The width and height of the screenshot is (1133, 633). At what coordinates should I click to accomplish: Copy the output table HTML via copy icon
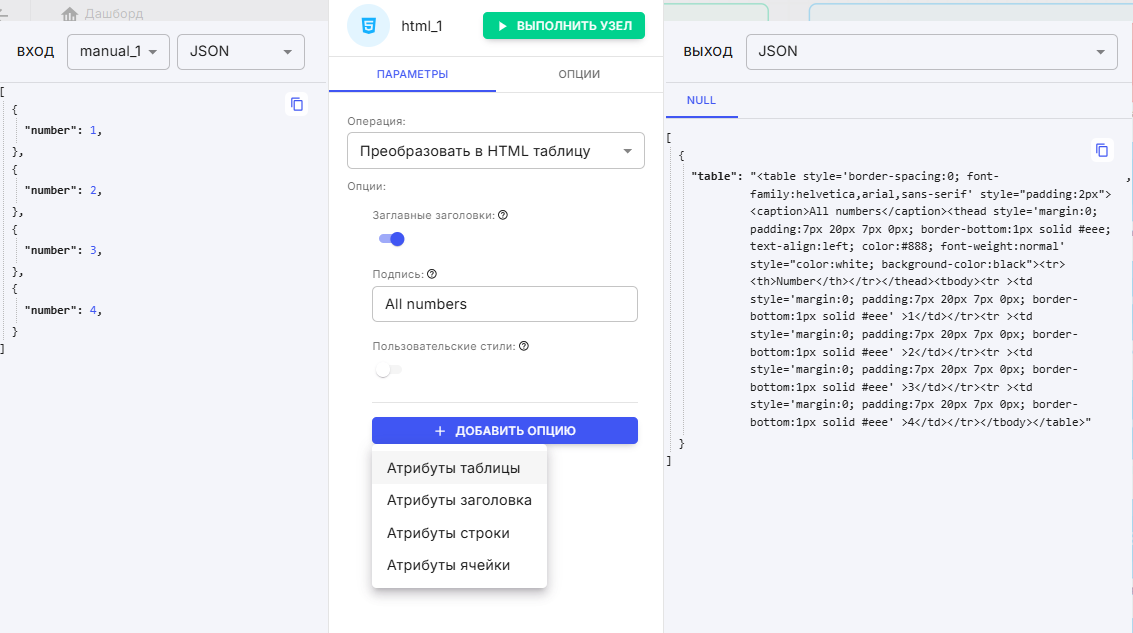pos(1102,149)
